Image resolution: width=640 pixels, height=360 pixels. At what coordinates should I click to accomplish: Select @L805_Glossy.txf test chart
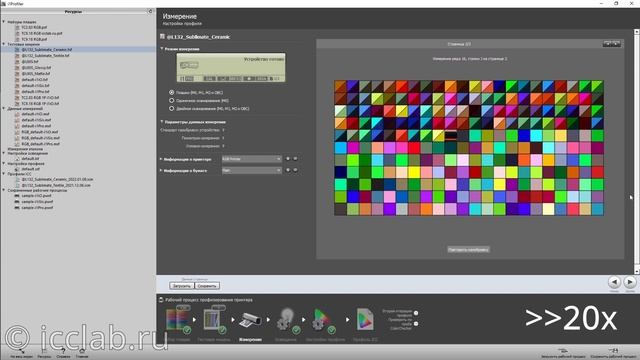[x=36, y=68]
